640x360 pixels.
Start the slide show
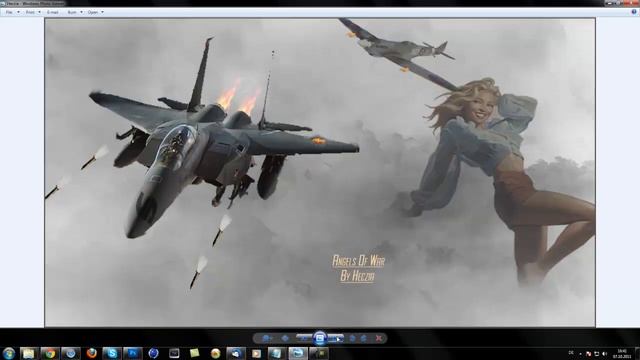coord(320,338)
